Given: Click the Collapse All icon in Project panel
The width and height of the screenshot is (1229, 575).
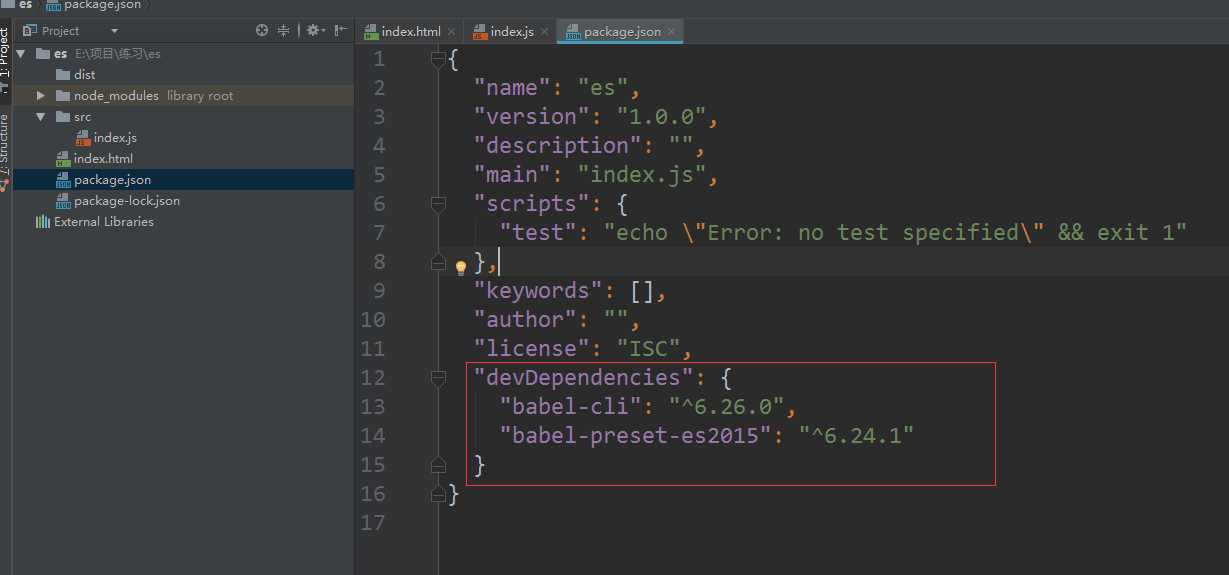Looking at the screenshot, I should click(283, 31).
